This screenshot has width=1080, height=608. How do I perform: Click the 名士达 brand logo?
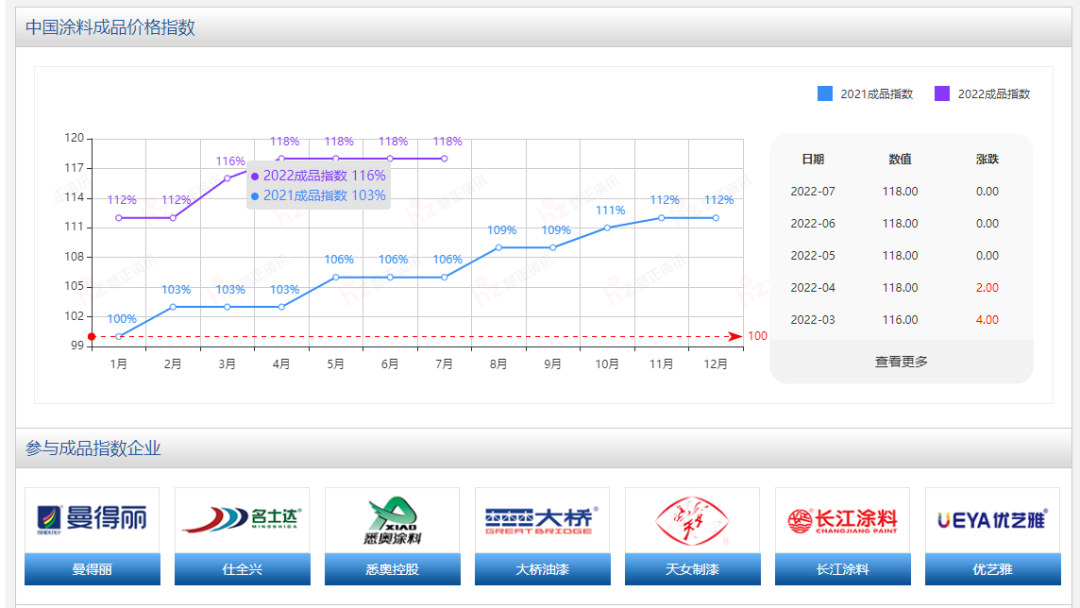click(242, 519)
